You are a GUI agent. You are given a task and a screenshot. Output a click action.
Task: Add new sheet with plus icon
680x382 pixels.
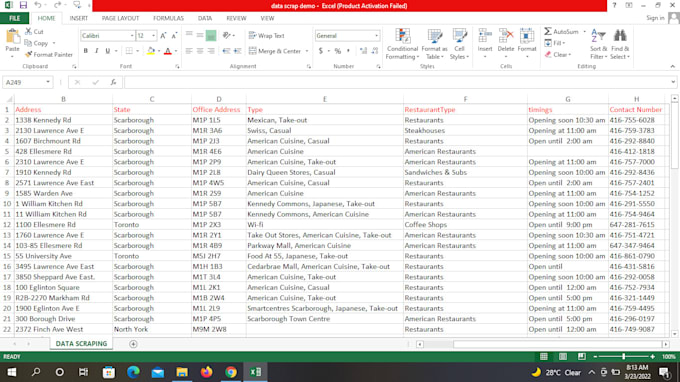pos(133,344)
